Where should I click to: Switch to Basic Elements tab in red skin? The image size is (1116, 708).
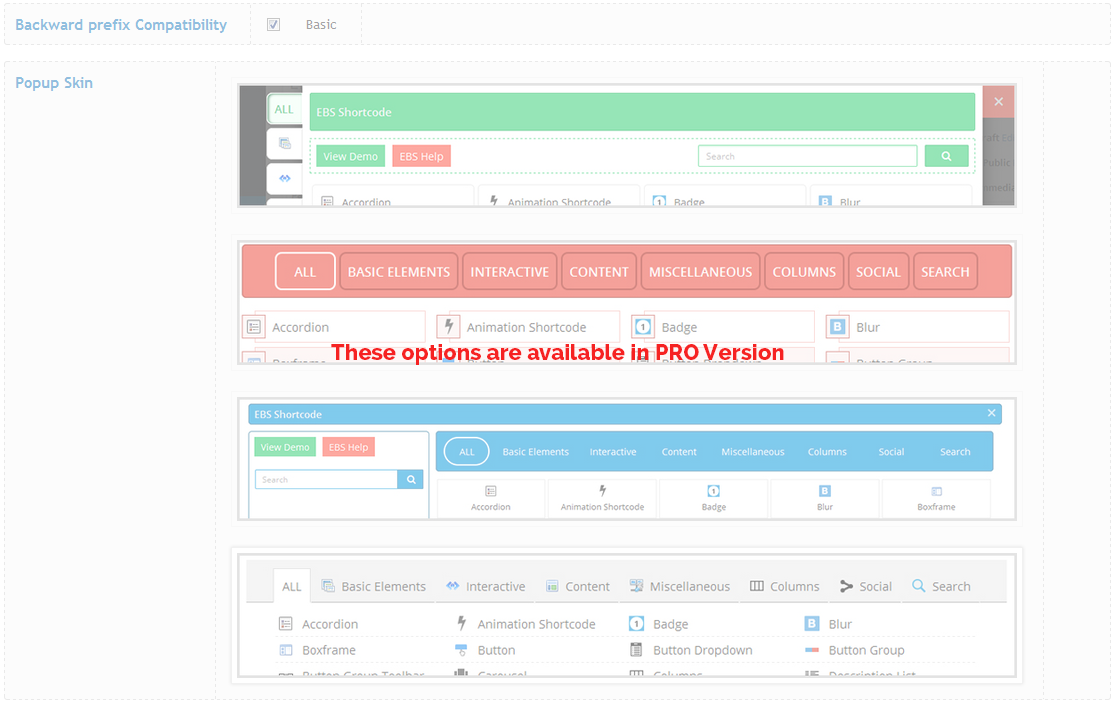click(x=399, y=272)
